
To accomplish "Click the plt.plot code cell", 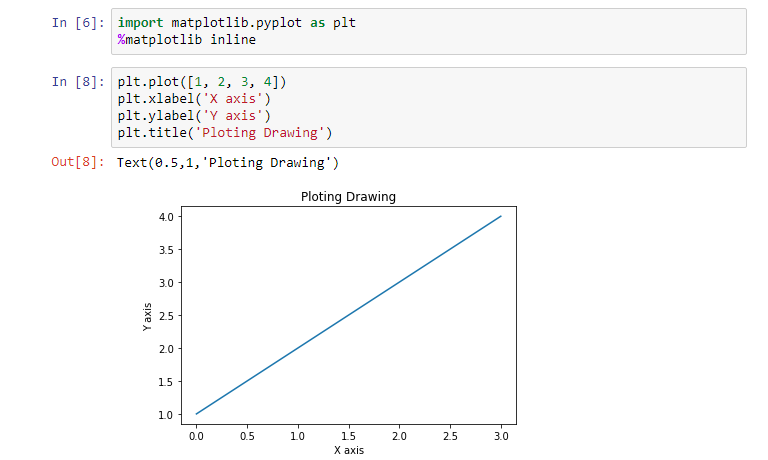I will click(429, 107).
